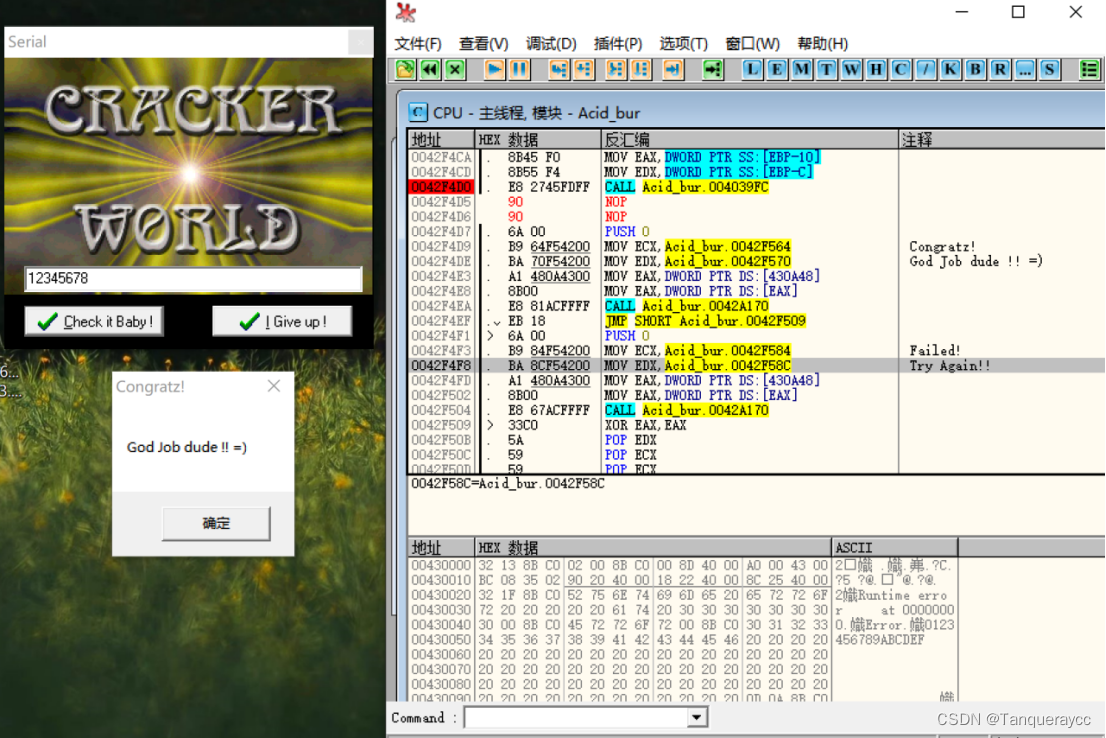Step into the next instruction

pyautogui.click(x=559, y=69)
